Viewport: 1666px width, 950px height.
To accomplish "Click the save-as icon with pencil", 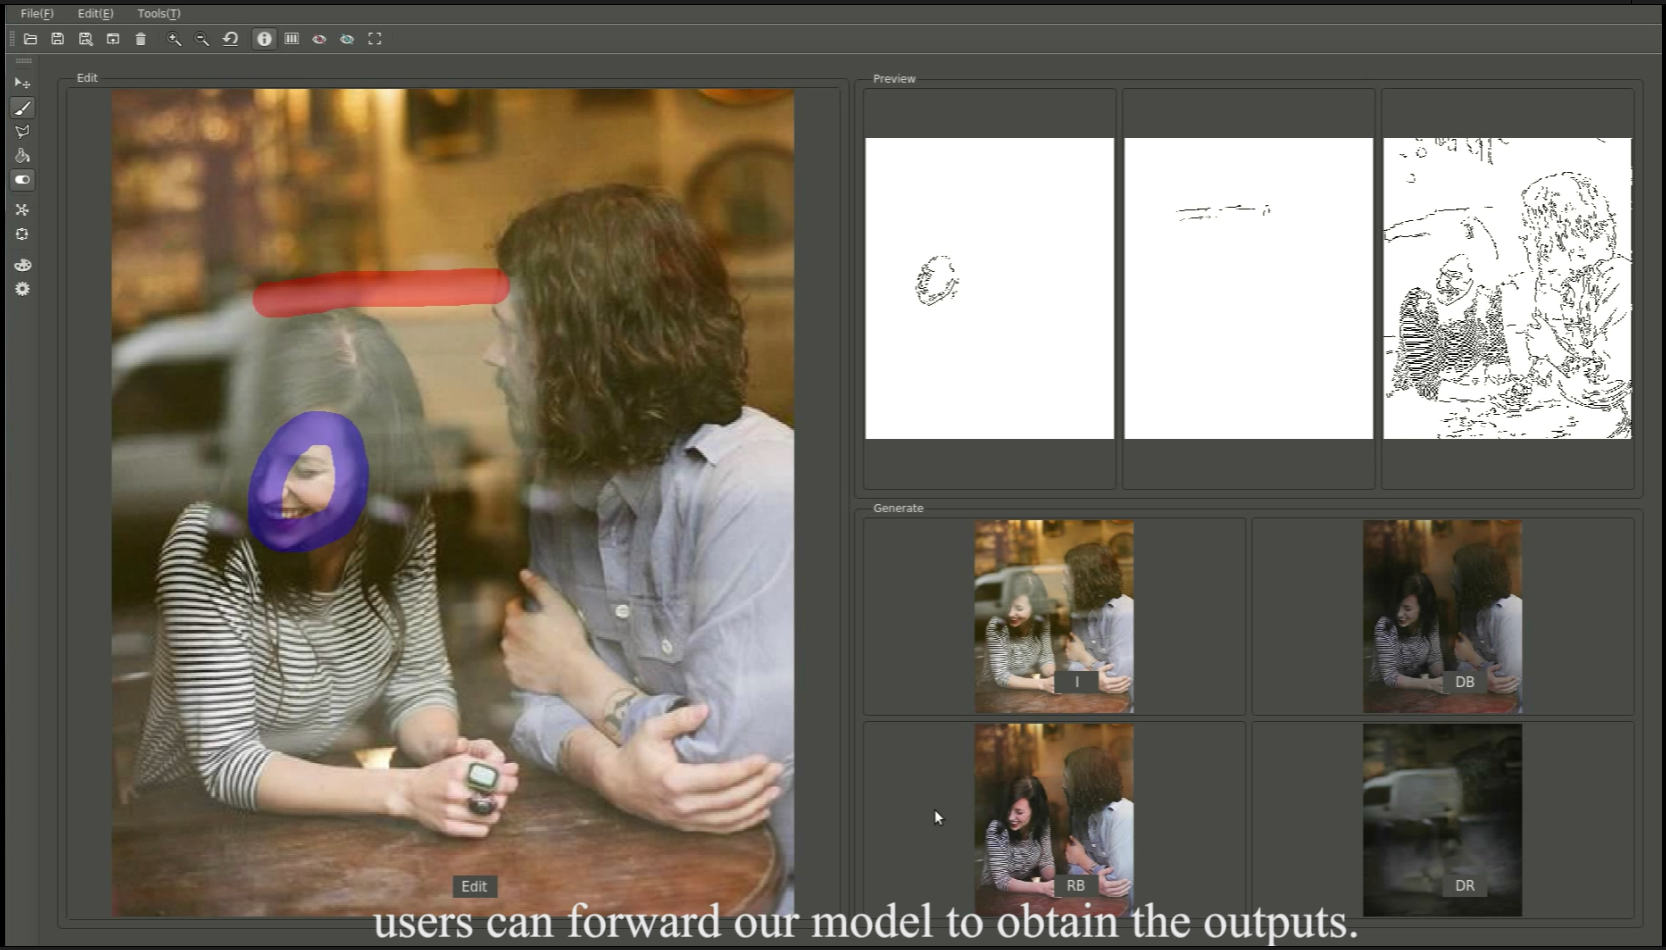I will [x=86, y=39].
